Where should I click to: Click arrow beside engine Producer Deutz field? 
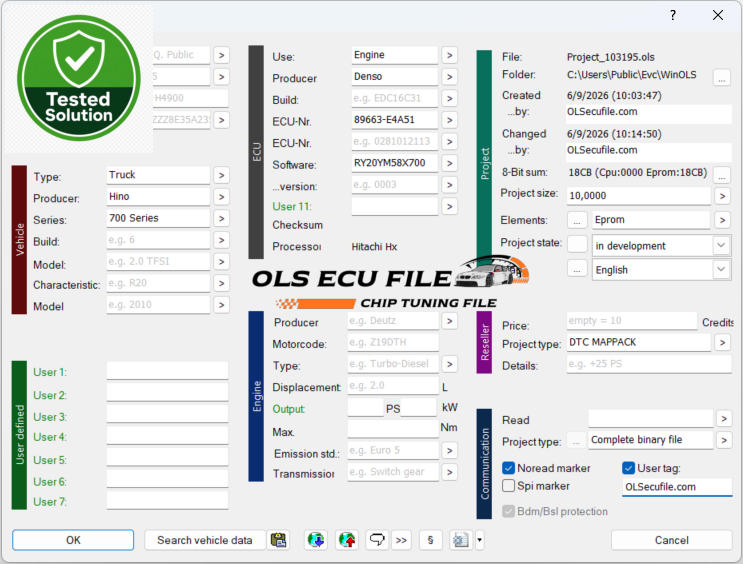tap(449, 321)
